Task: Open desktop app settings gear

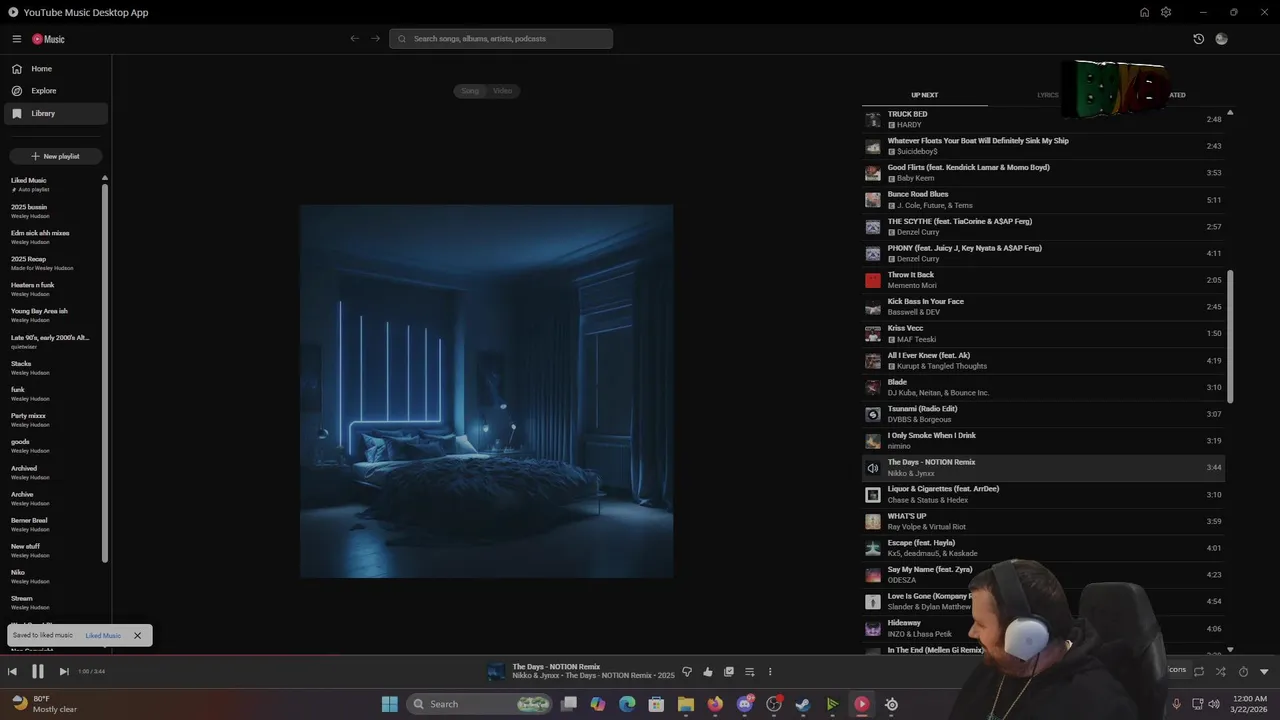Action: tap(1166, 12)
